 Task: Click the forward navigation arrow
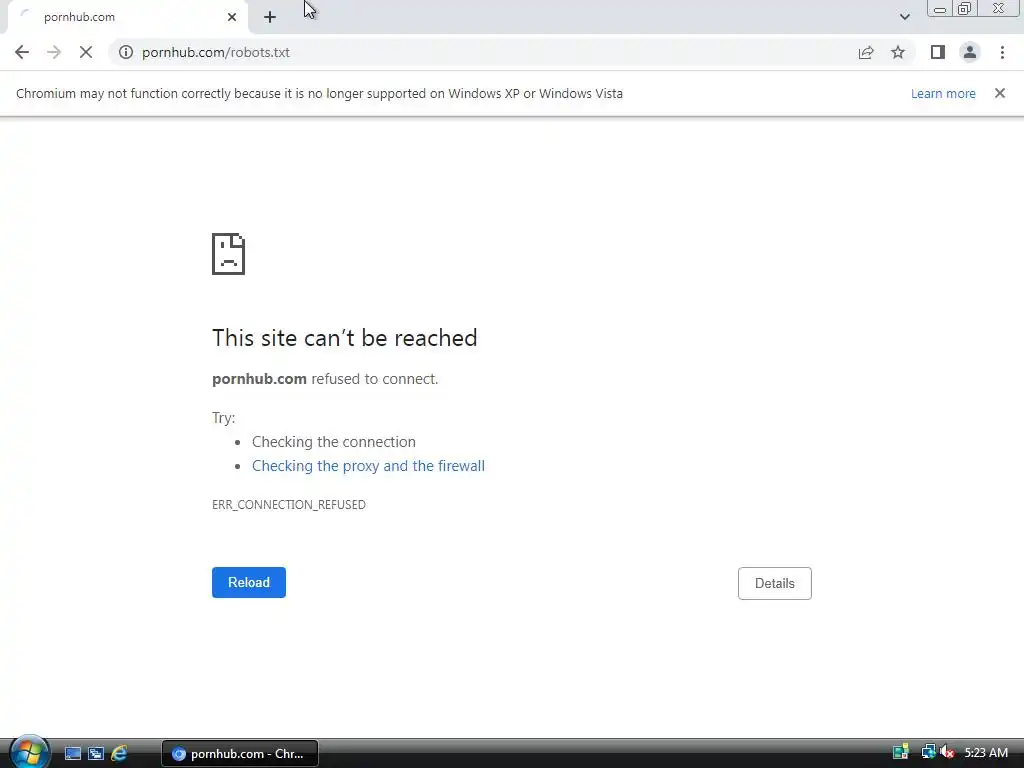[54, 52]
